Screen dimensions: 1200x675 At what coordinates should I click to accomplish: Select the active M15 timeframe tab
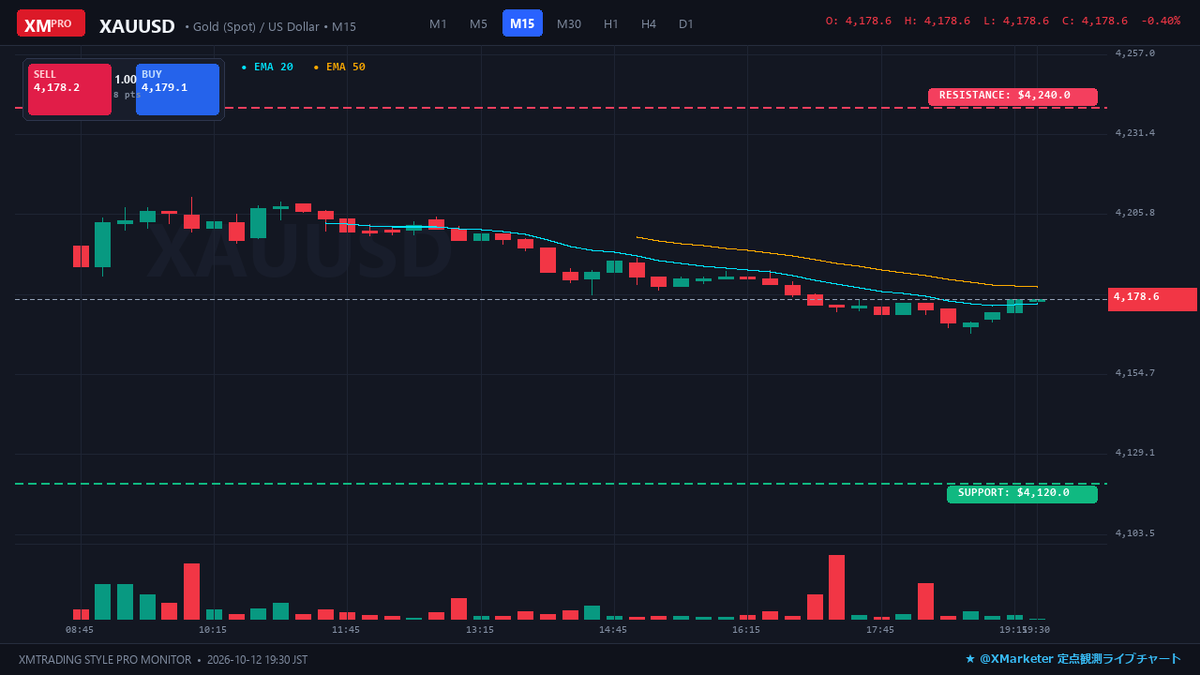[522, 23]
